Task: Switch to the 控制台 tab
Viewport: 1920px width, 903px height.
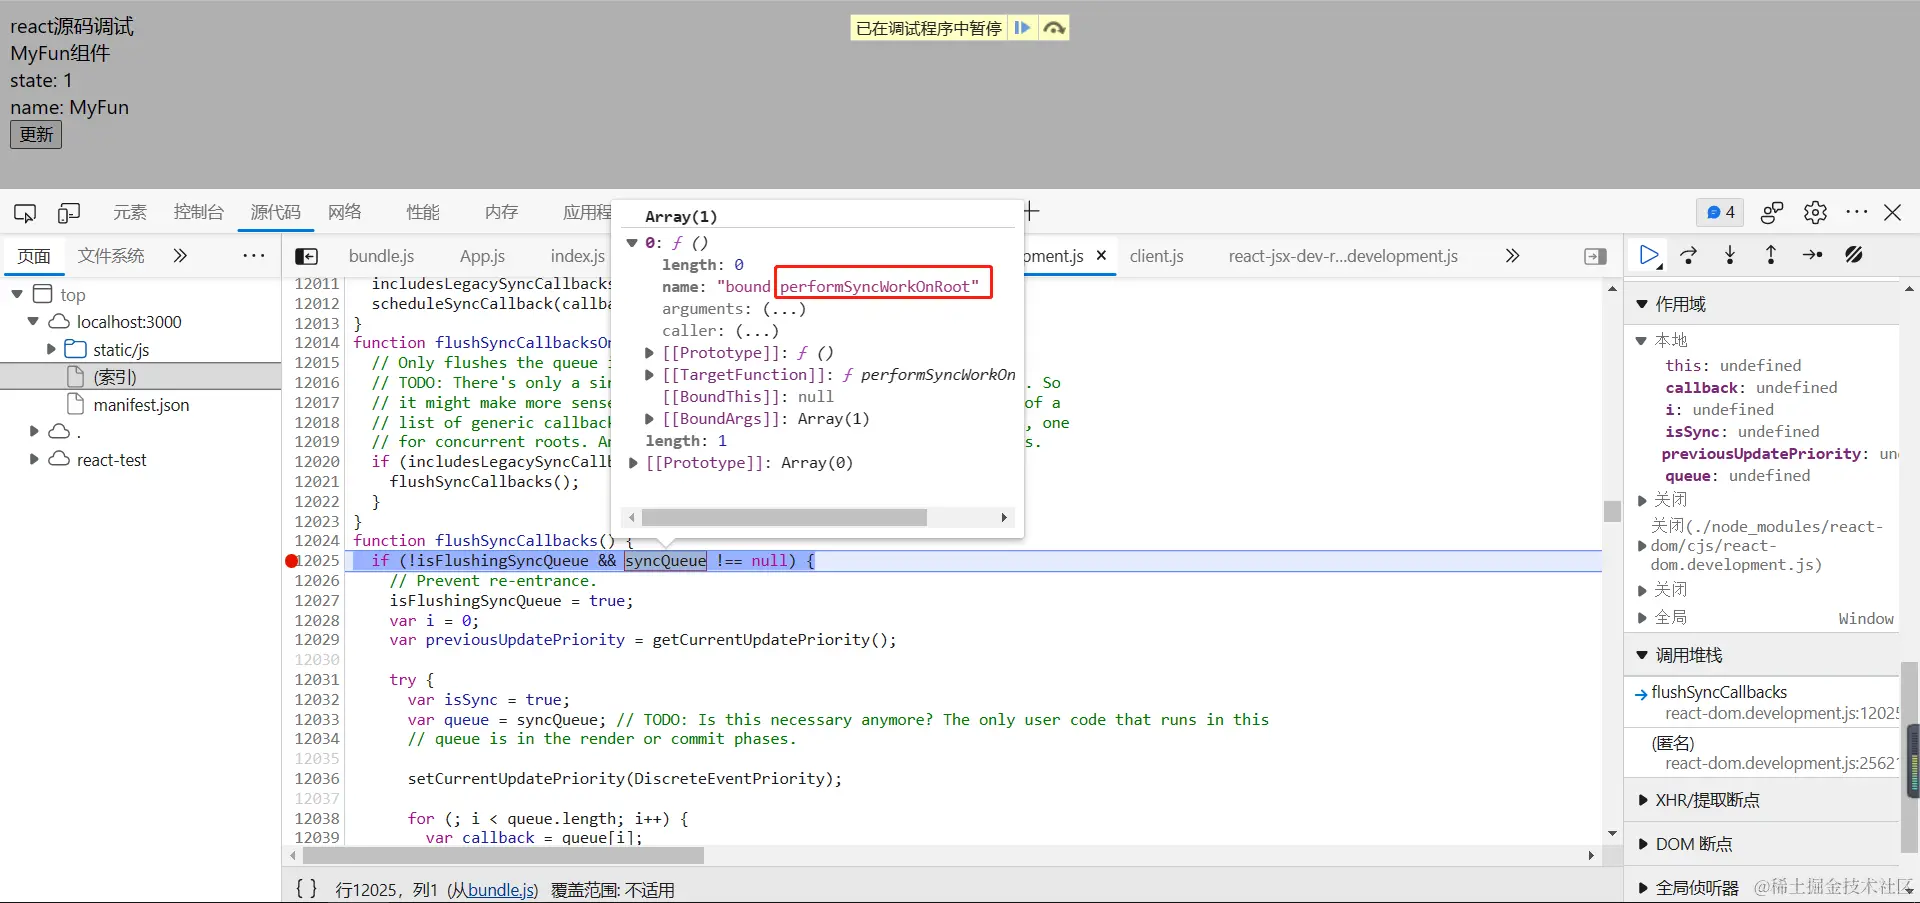Action: click(x=199, y=212)
